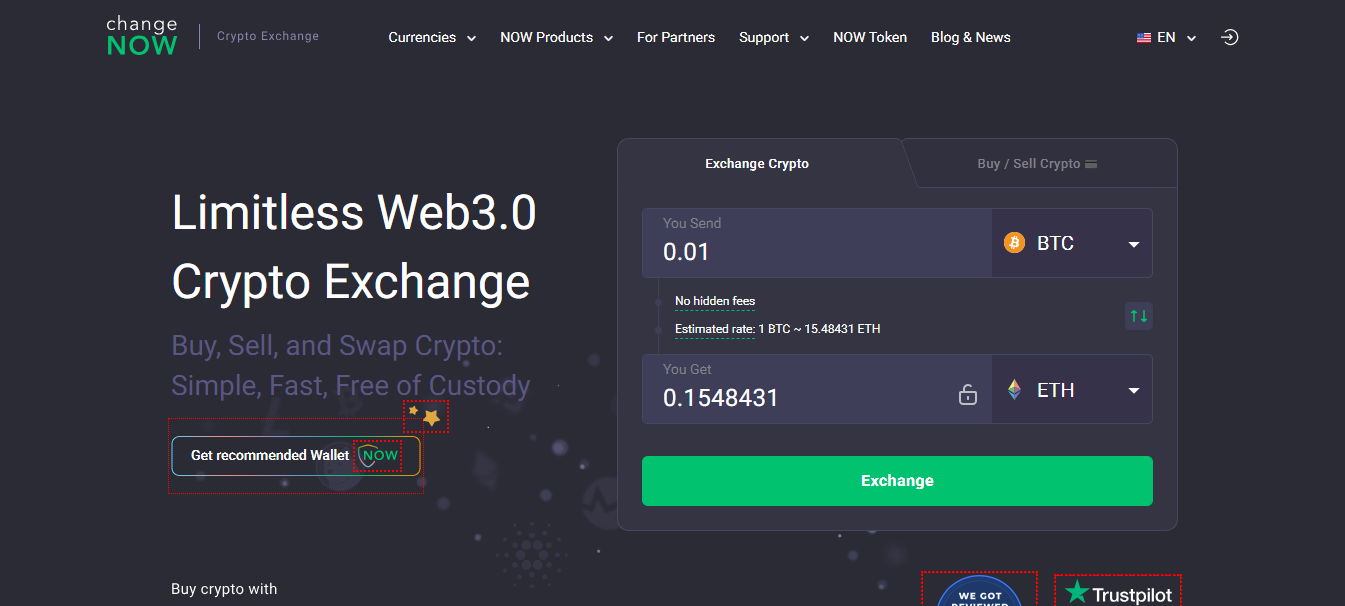Select the Exchange Crypto tab
This screenshot has width=1345, height=606.
click(x=757, y=163)
